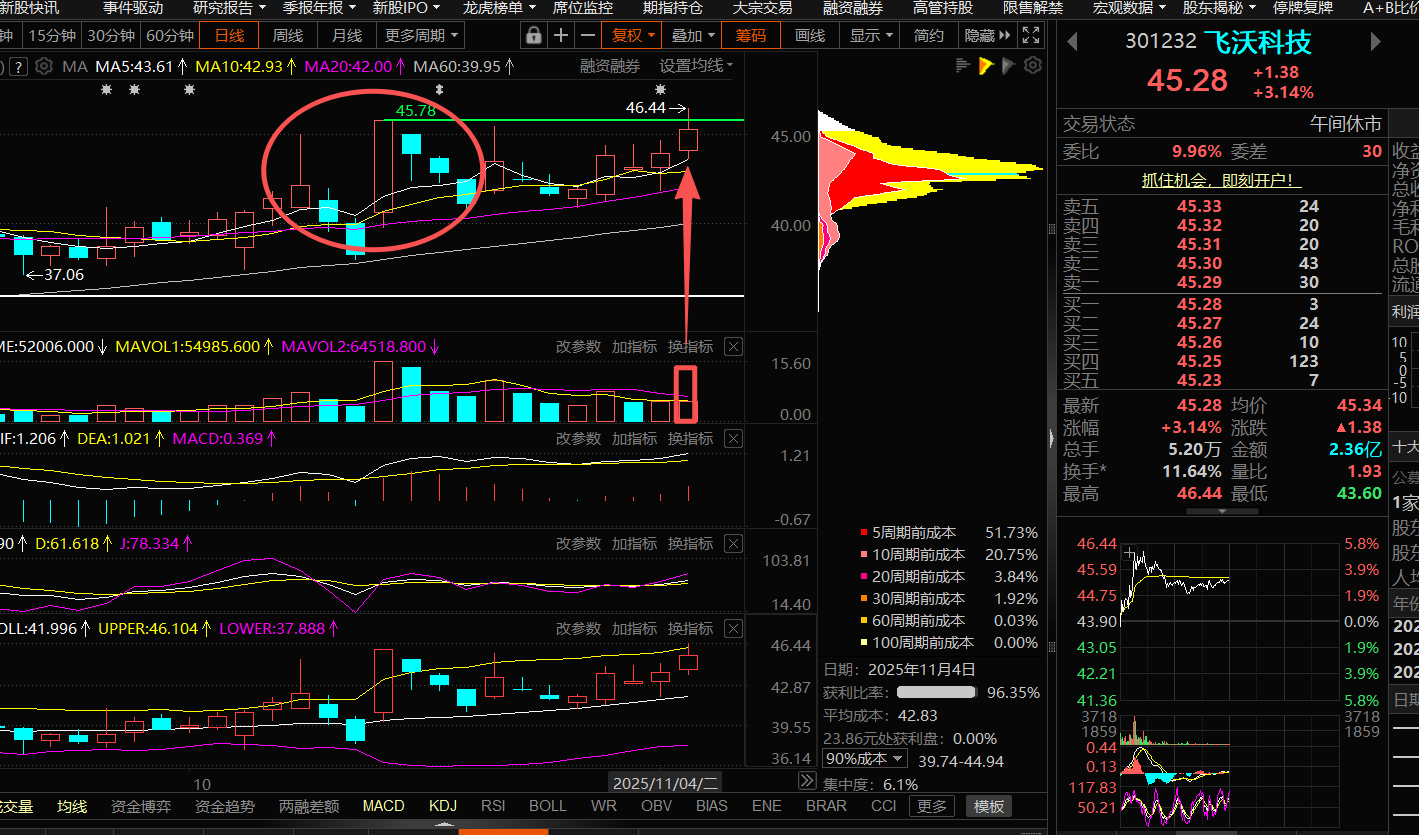Expand the 新股IPO menu
This screenshot has width=1419, height=835.
pos(408,8)
